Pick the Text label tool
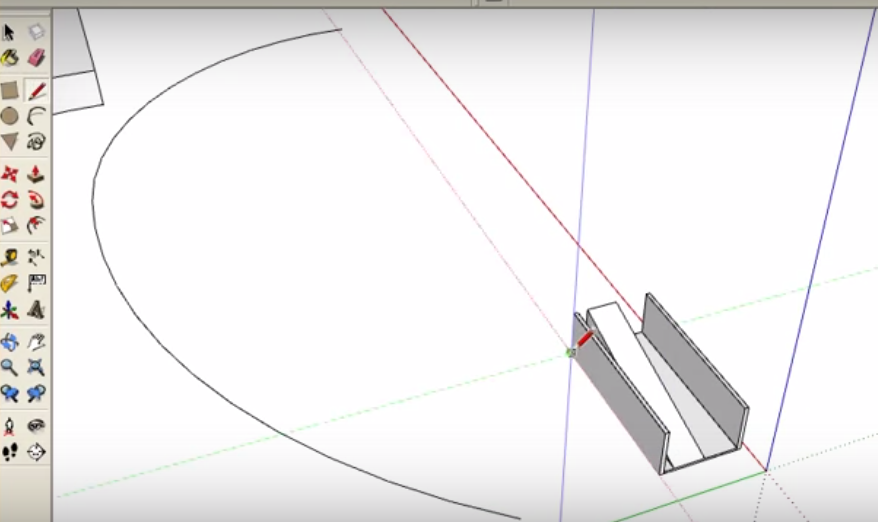Screen dimensions: 878x522 36,283
